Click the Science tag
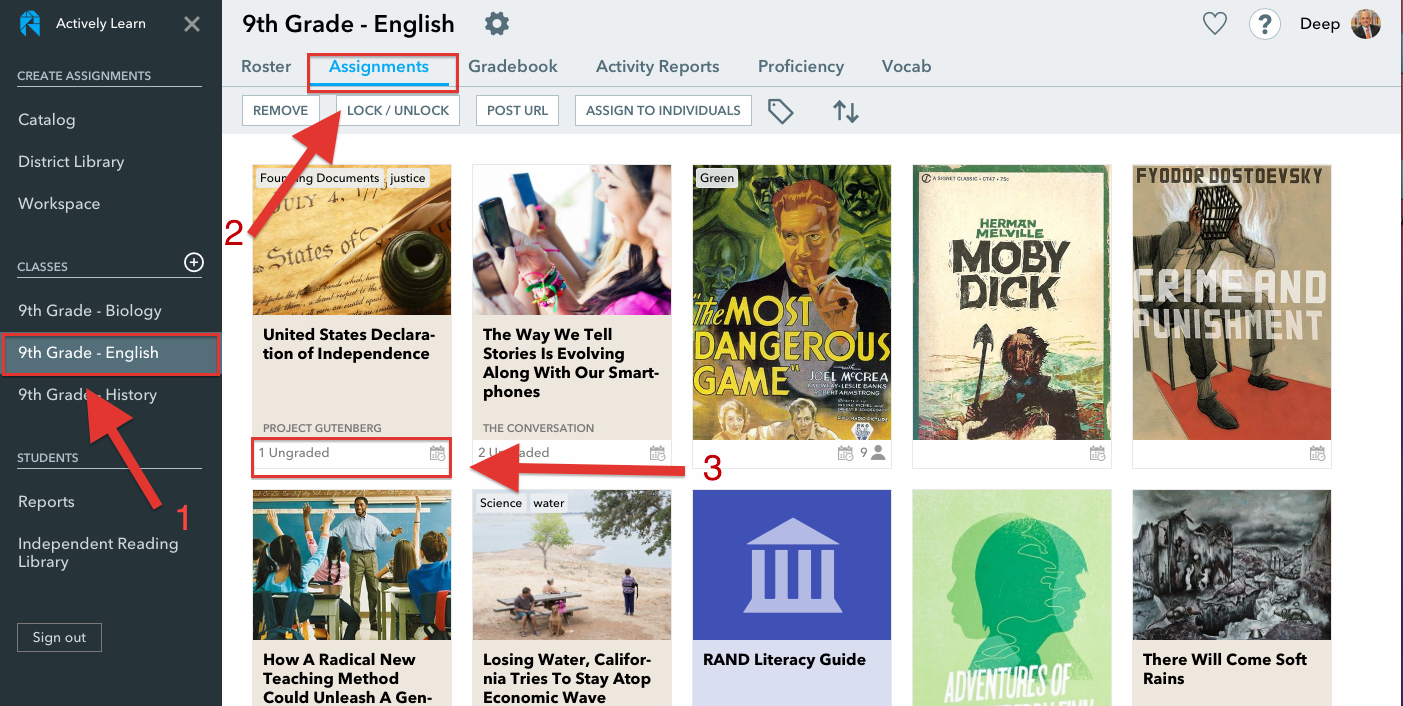The height and width of the screenshot is (706, 1403). (x=501, y=503)
